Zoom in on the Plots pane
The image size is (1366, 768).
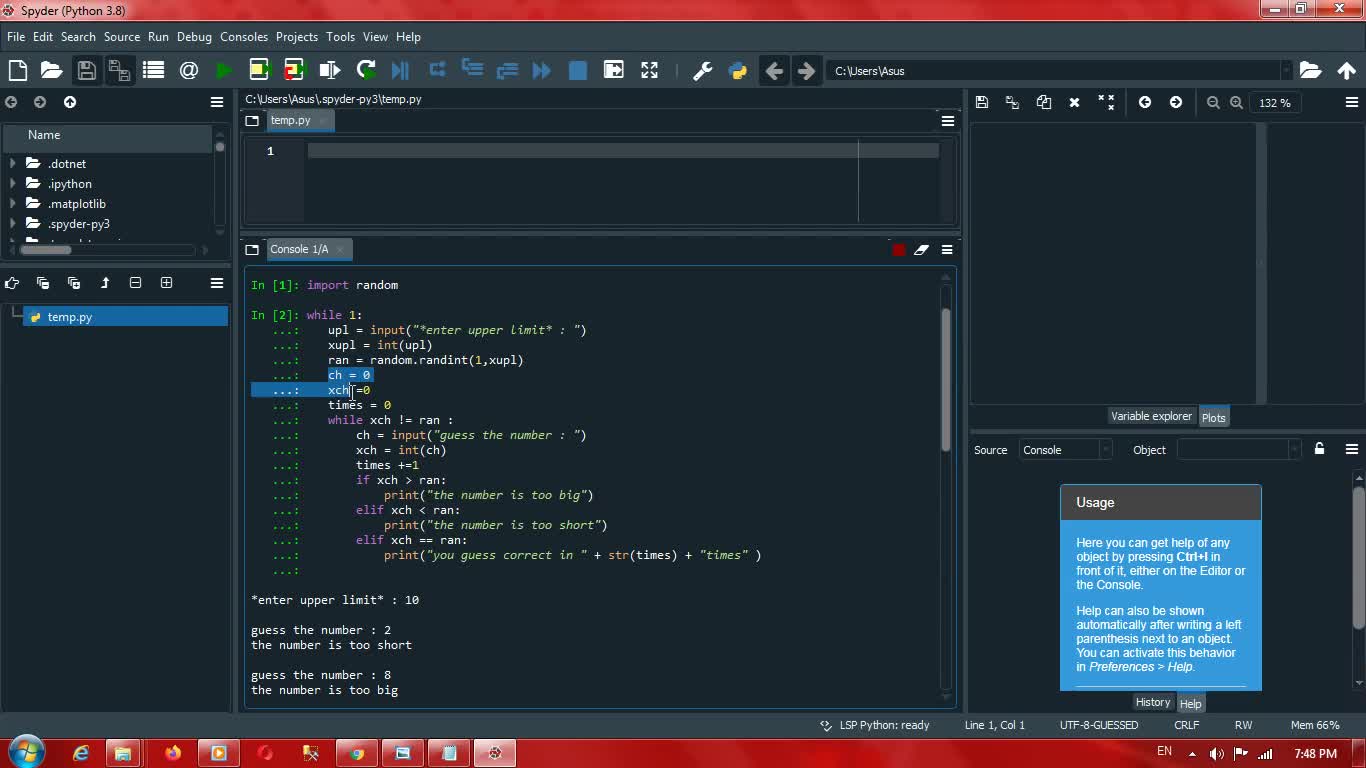(1236, 103)
